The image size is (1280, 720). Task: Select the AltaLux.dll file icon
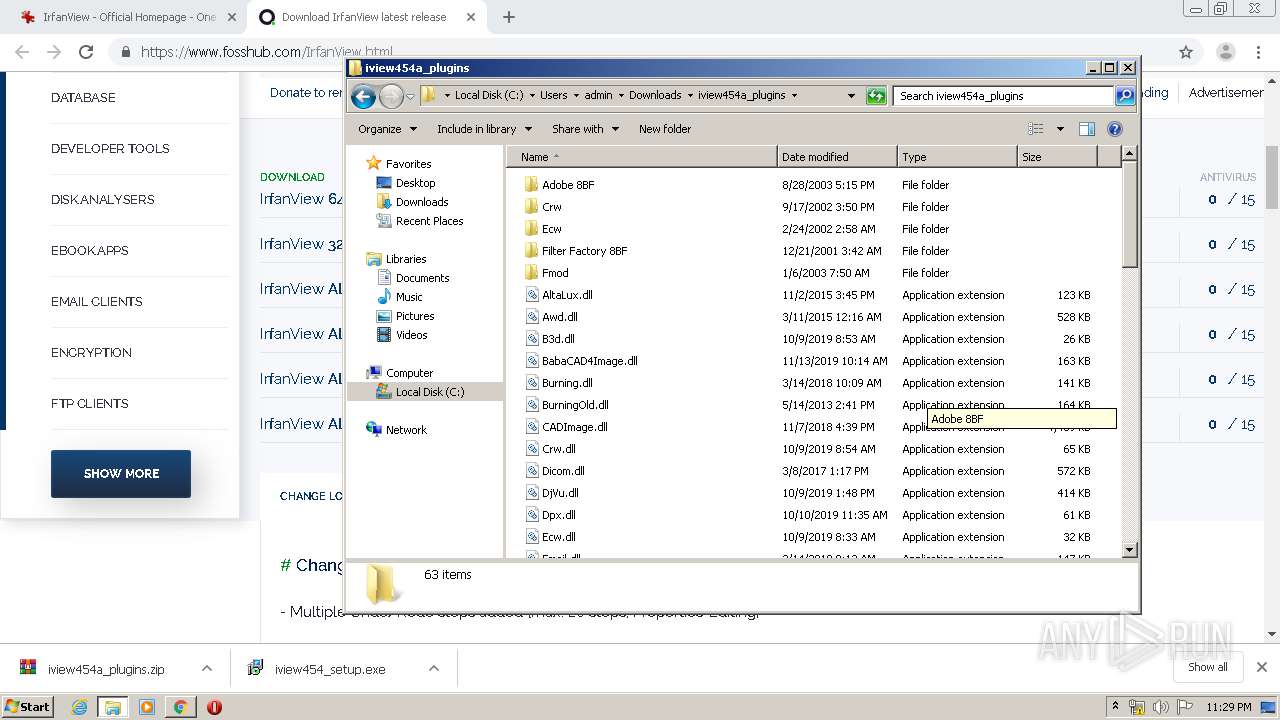tap(532, 295)
